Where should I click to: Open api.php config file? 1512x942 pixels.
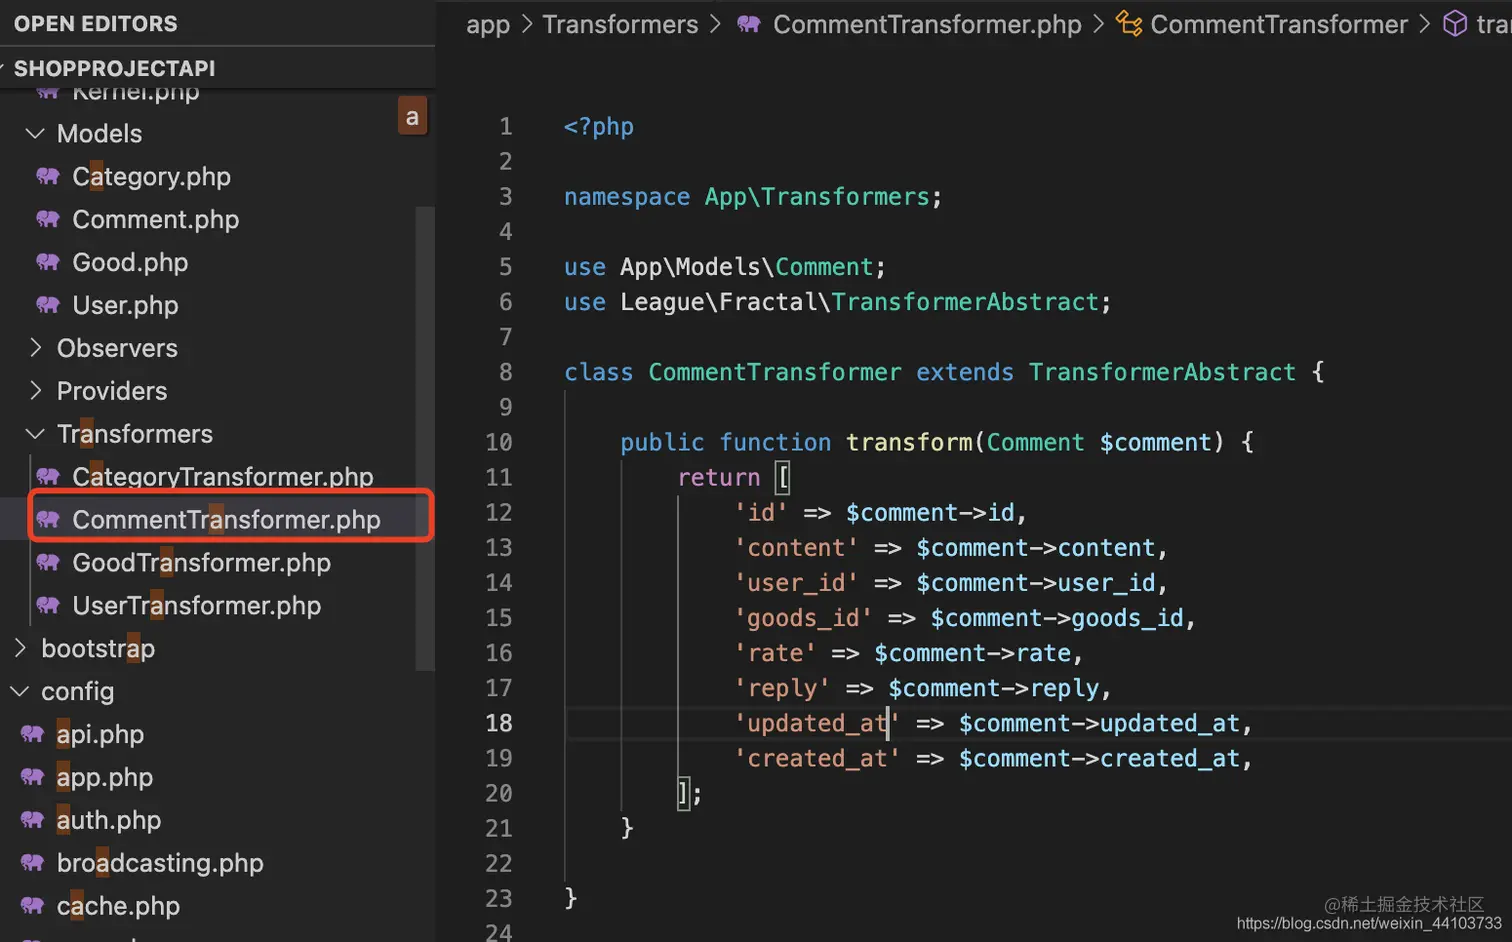click(x=100, y=735)
